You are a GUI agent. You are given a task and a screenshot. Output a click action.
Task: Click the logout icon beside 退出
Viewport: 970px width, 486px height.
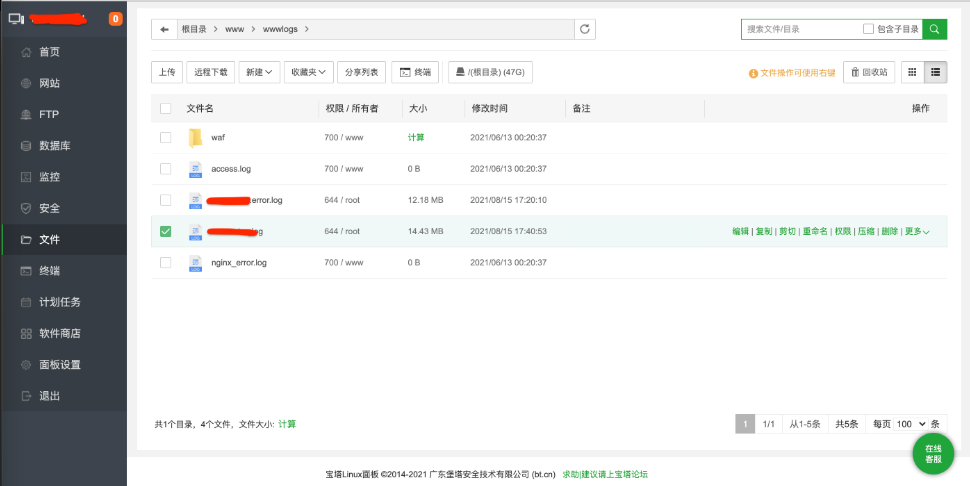26,396
